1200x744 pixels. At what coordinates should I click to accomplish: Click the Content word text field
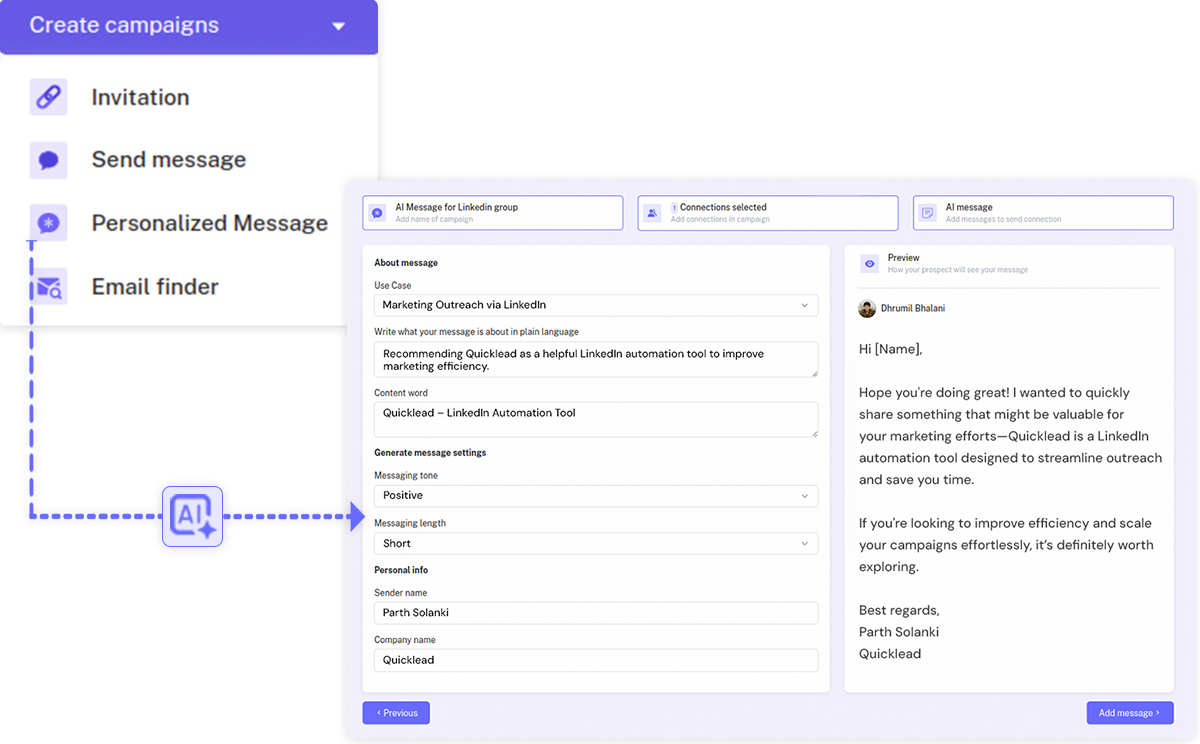596,420
